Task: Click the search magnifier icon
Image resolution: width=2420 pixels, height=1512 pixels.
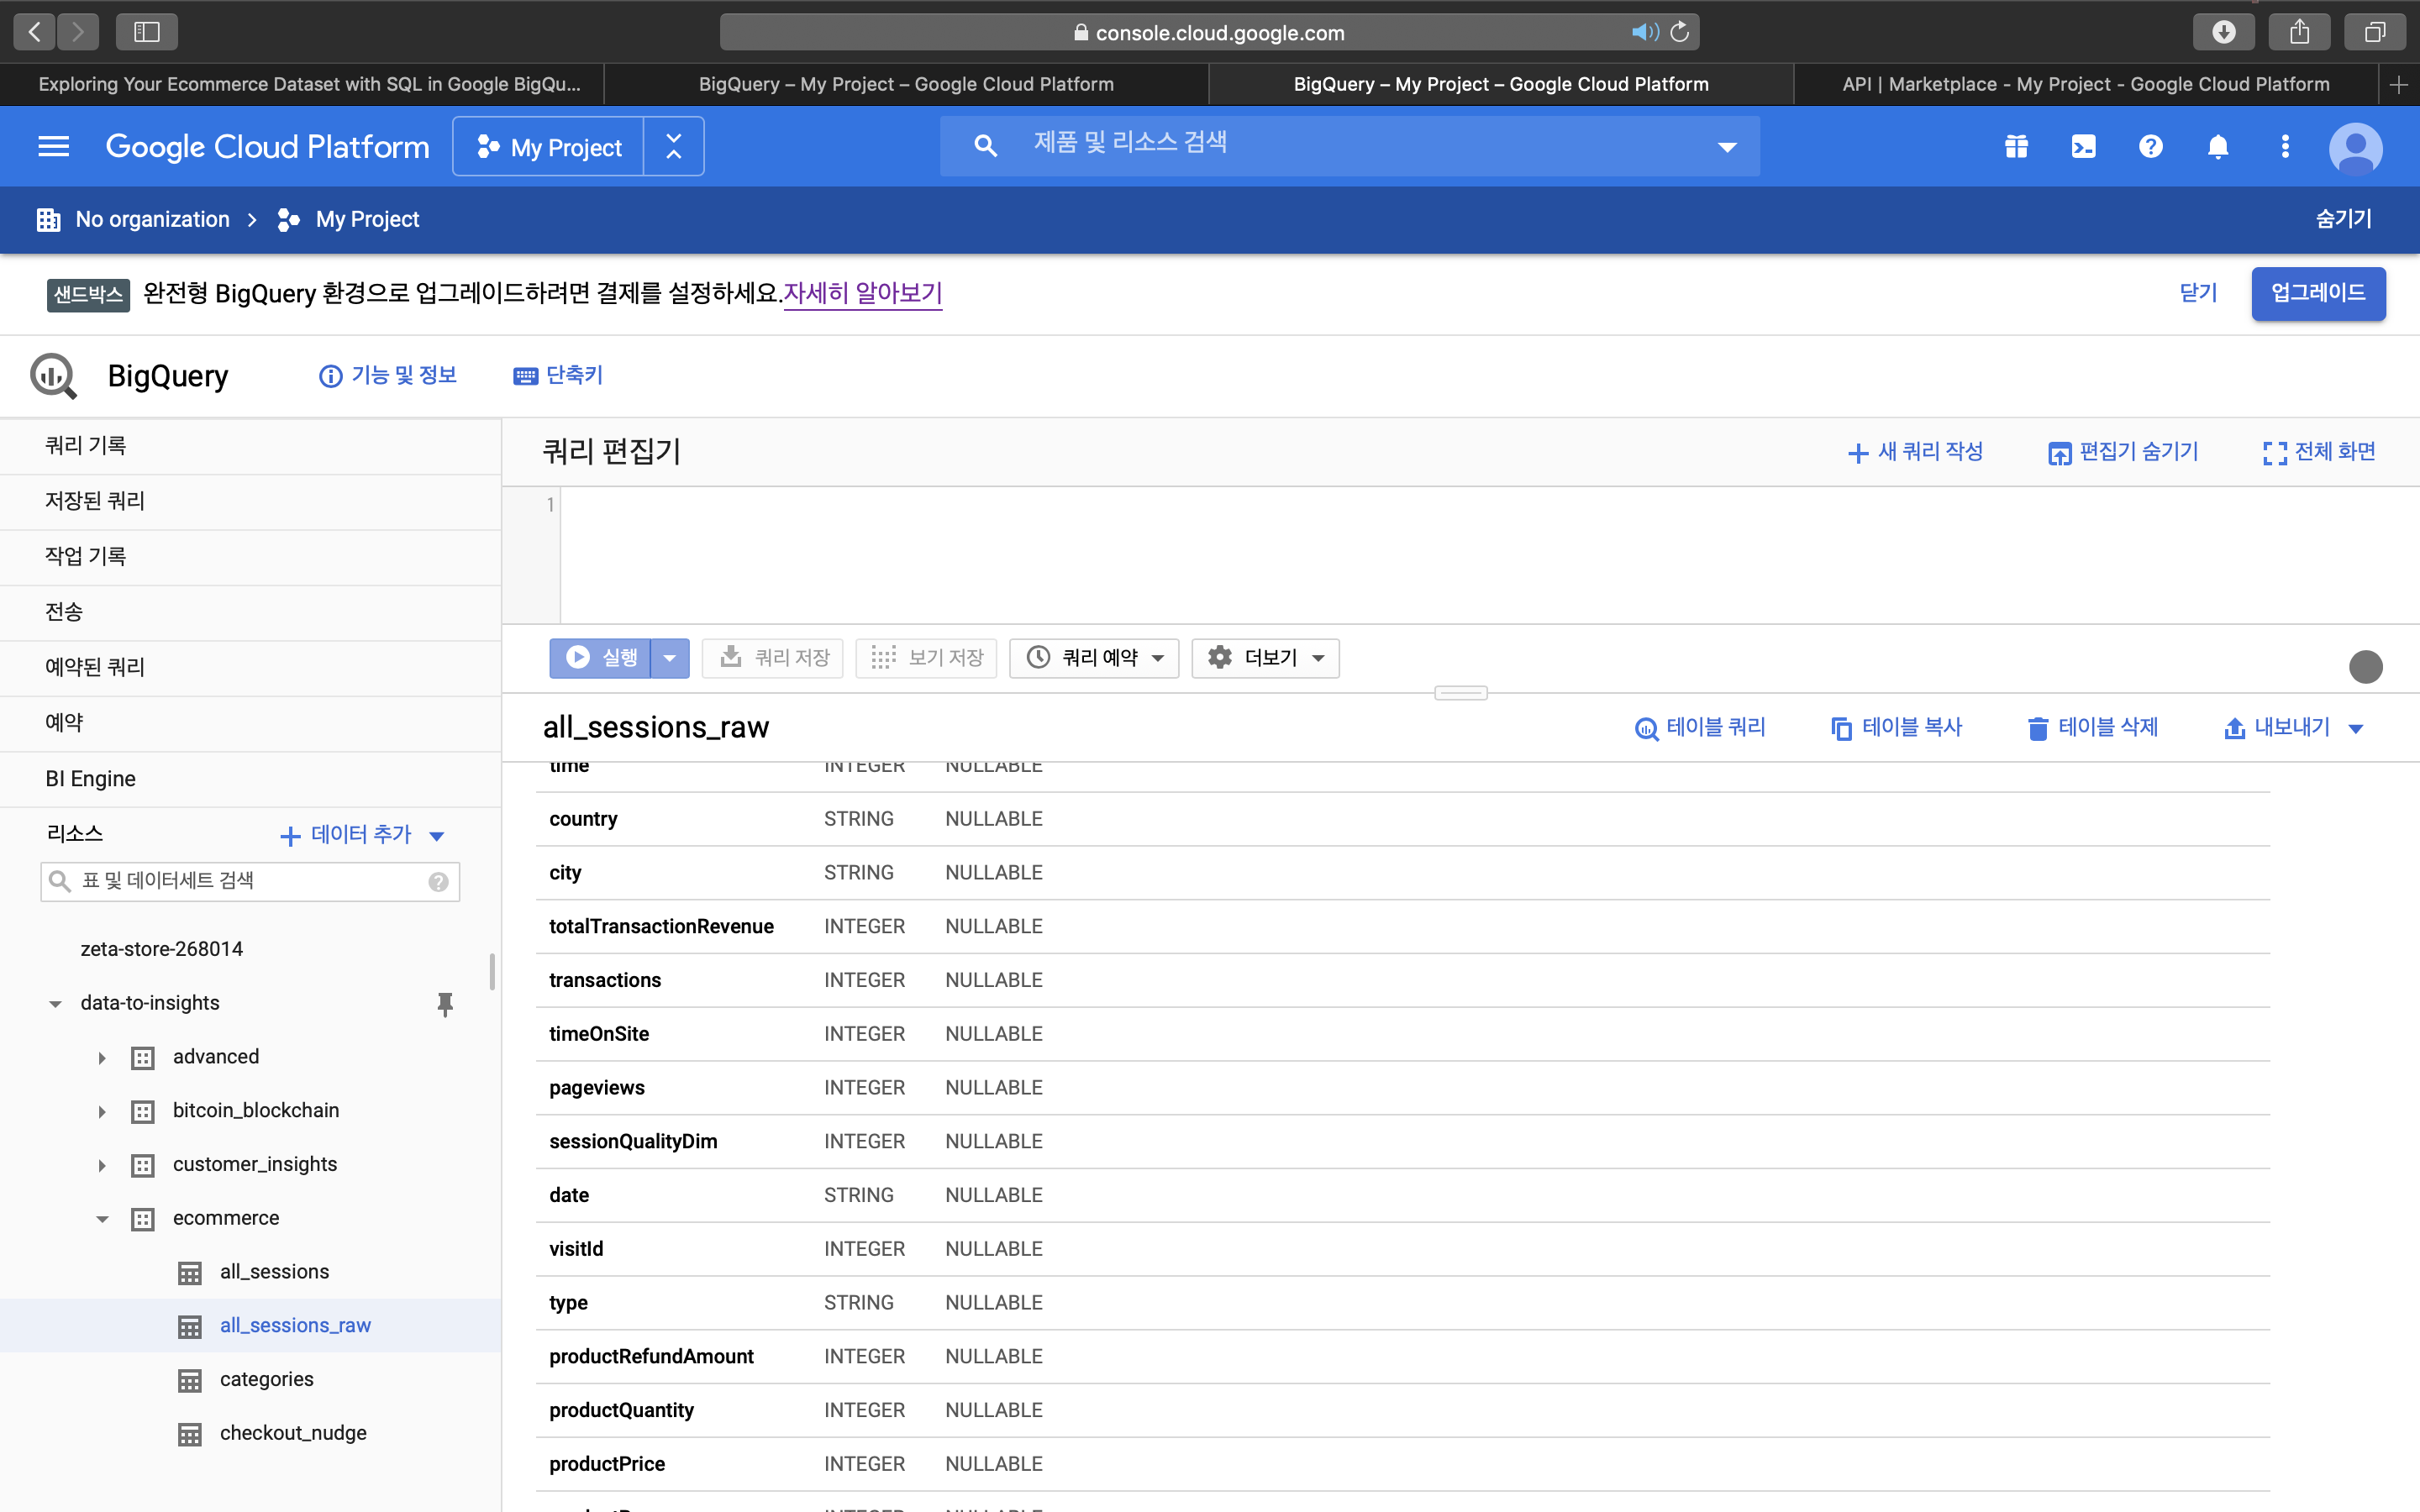Action: [986, 146]
